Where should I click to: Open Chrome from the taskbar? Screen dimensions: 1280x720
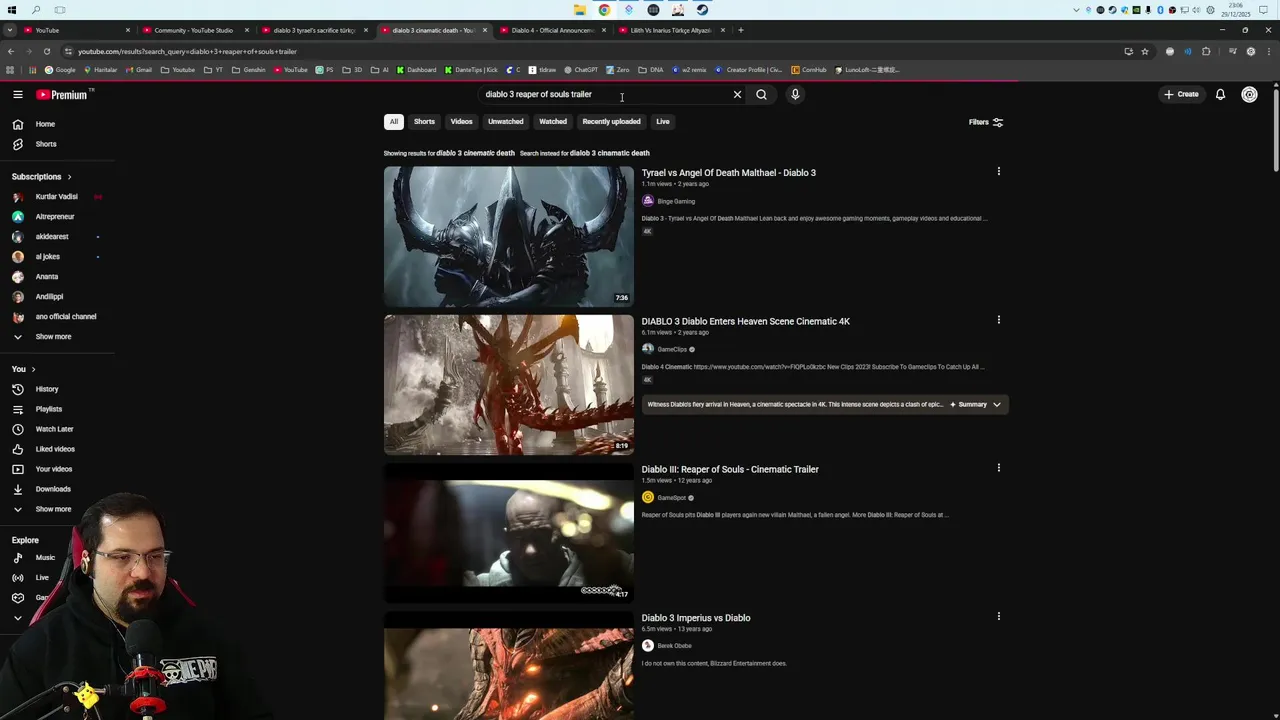point(604,10)
